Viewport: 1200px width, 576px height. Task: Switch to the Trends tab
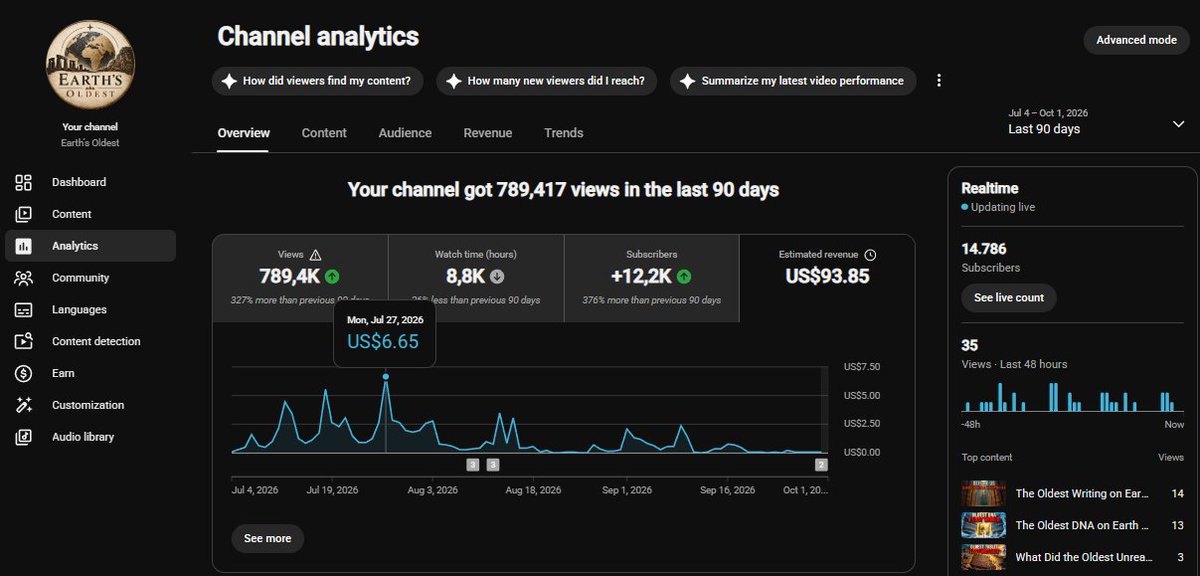564,133
